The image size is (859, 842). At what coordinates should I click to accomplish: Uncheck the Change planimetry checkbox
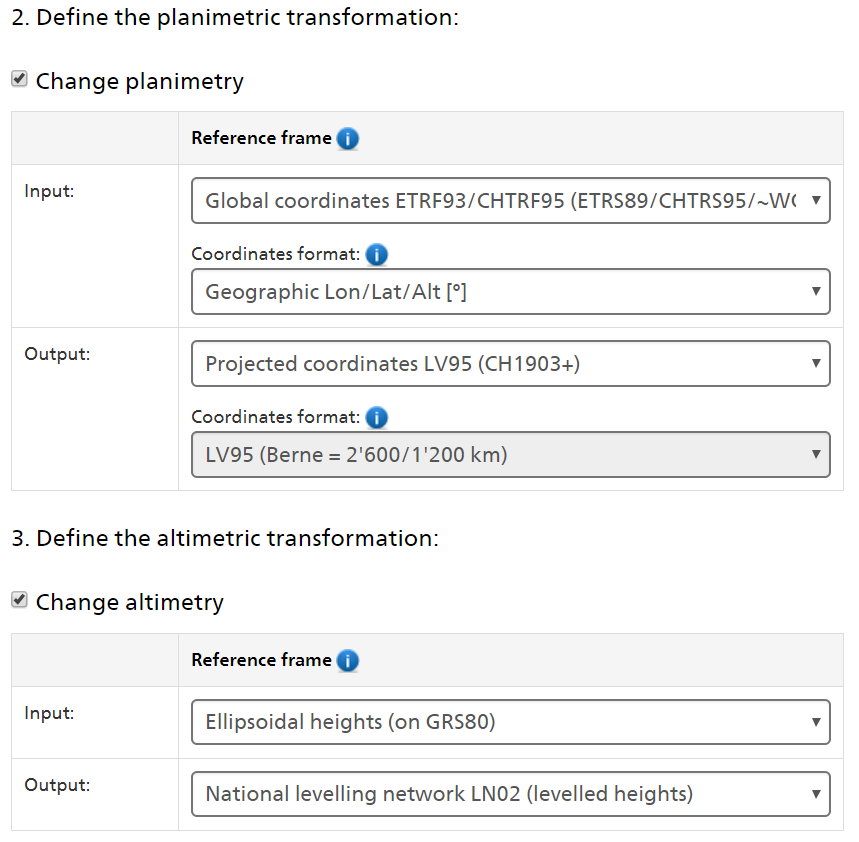tap(19, 79)
